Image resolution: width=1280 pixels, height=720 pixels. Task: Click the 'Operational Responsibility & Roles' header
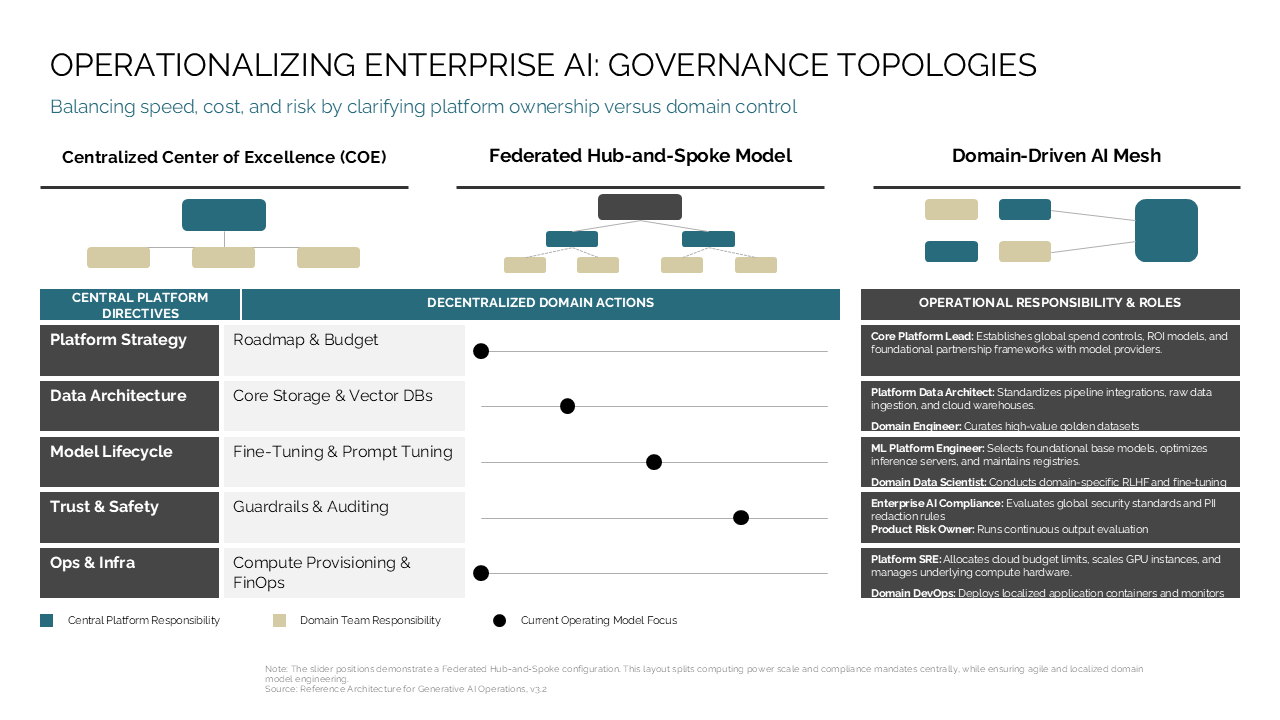[x=1050, y=303]
